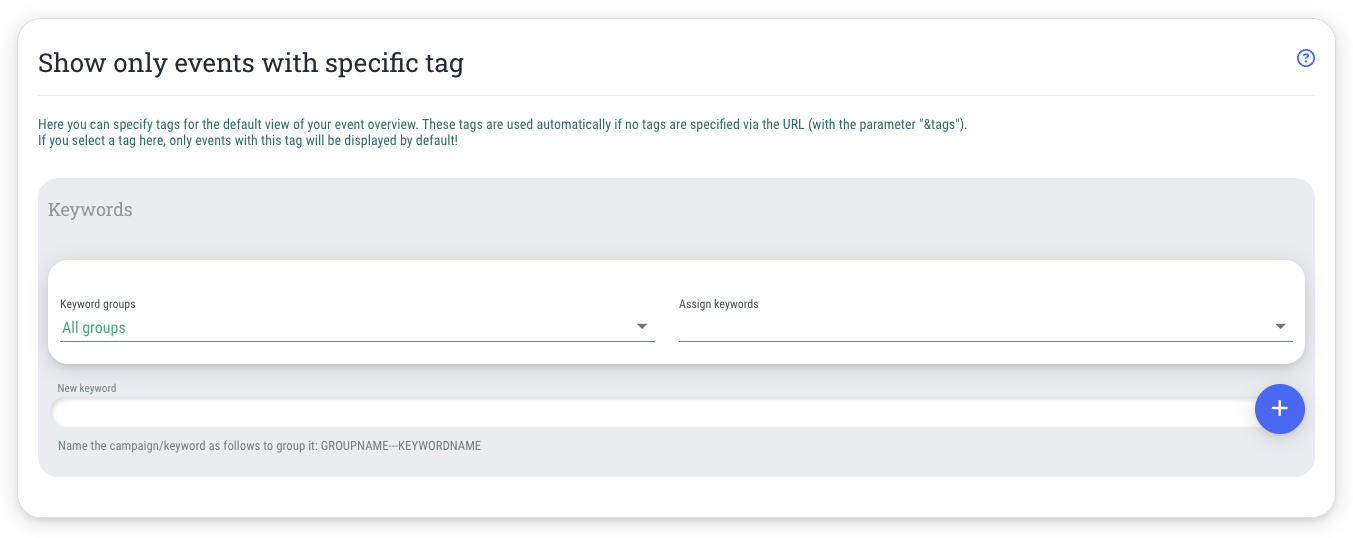Click the 'If you select a tag here' sentence
Screen dimensions: 1353x538
pos(248,141)
